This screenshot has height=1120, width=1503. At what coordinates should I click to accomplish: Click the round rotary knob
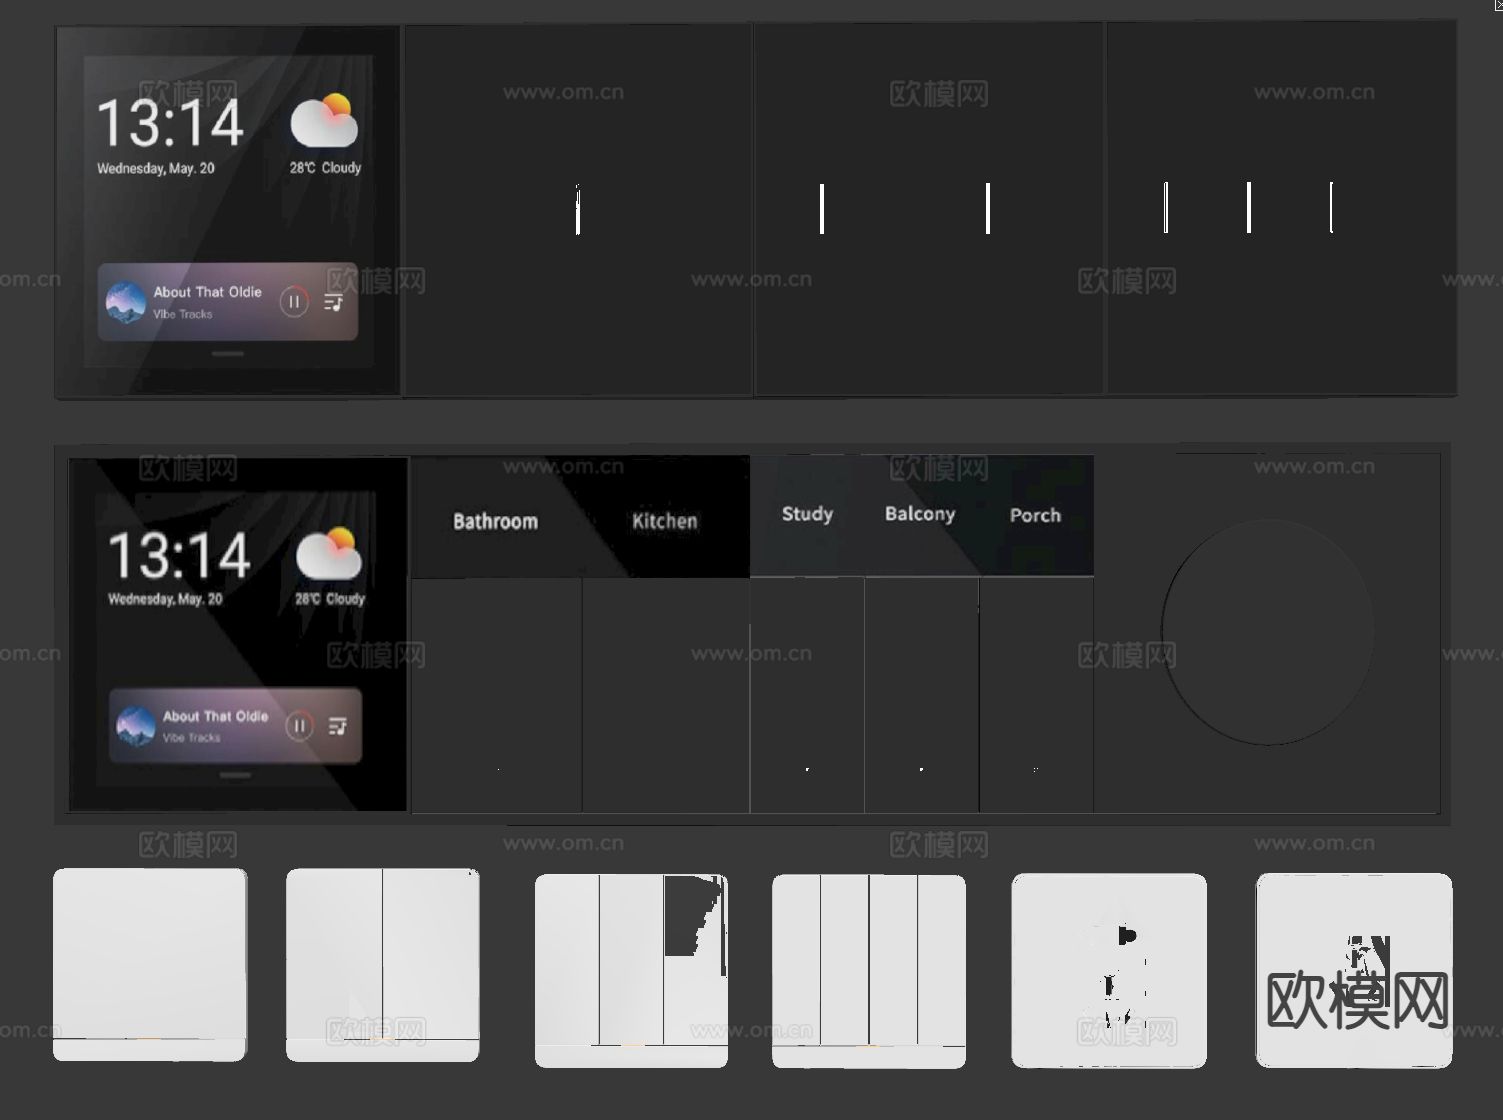coord(1267,632)
